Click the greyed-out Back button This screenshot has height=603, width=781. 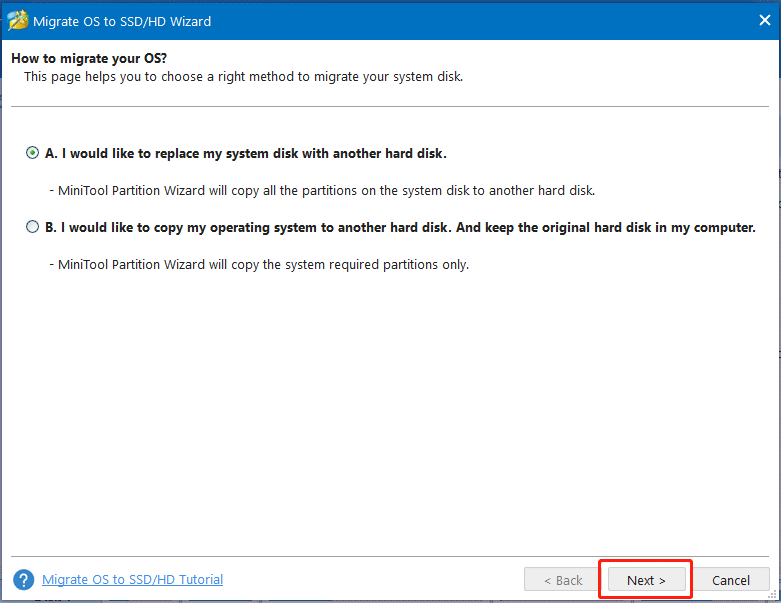pos(562,580)
